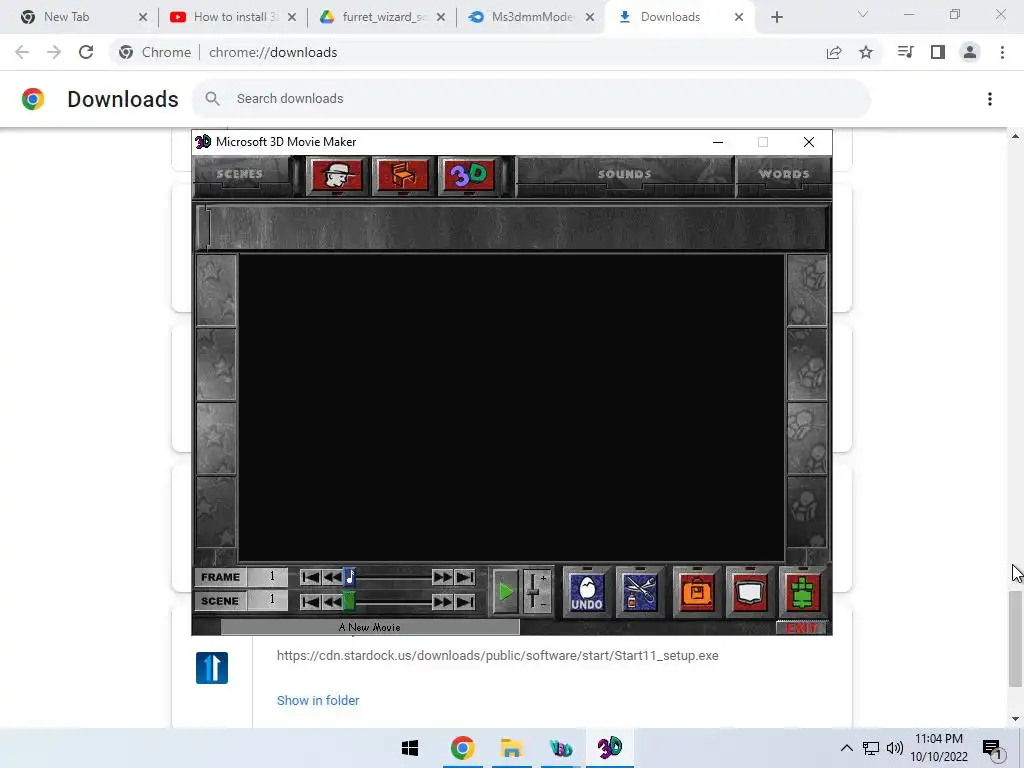This screenshot has width=1024, height=768.
Task: Open Chrome profile icon
Action: [x=970, y=52]
